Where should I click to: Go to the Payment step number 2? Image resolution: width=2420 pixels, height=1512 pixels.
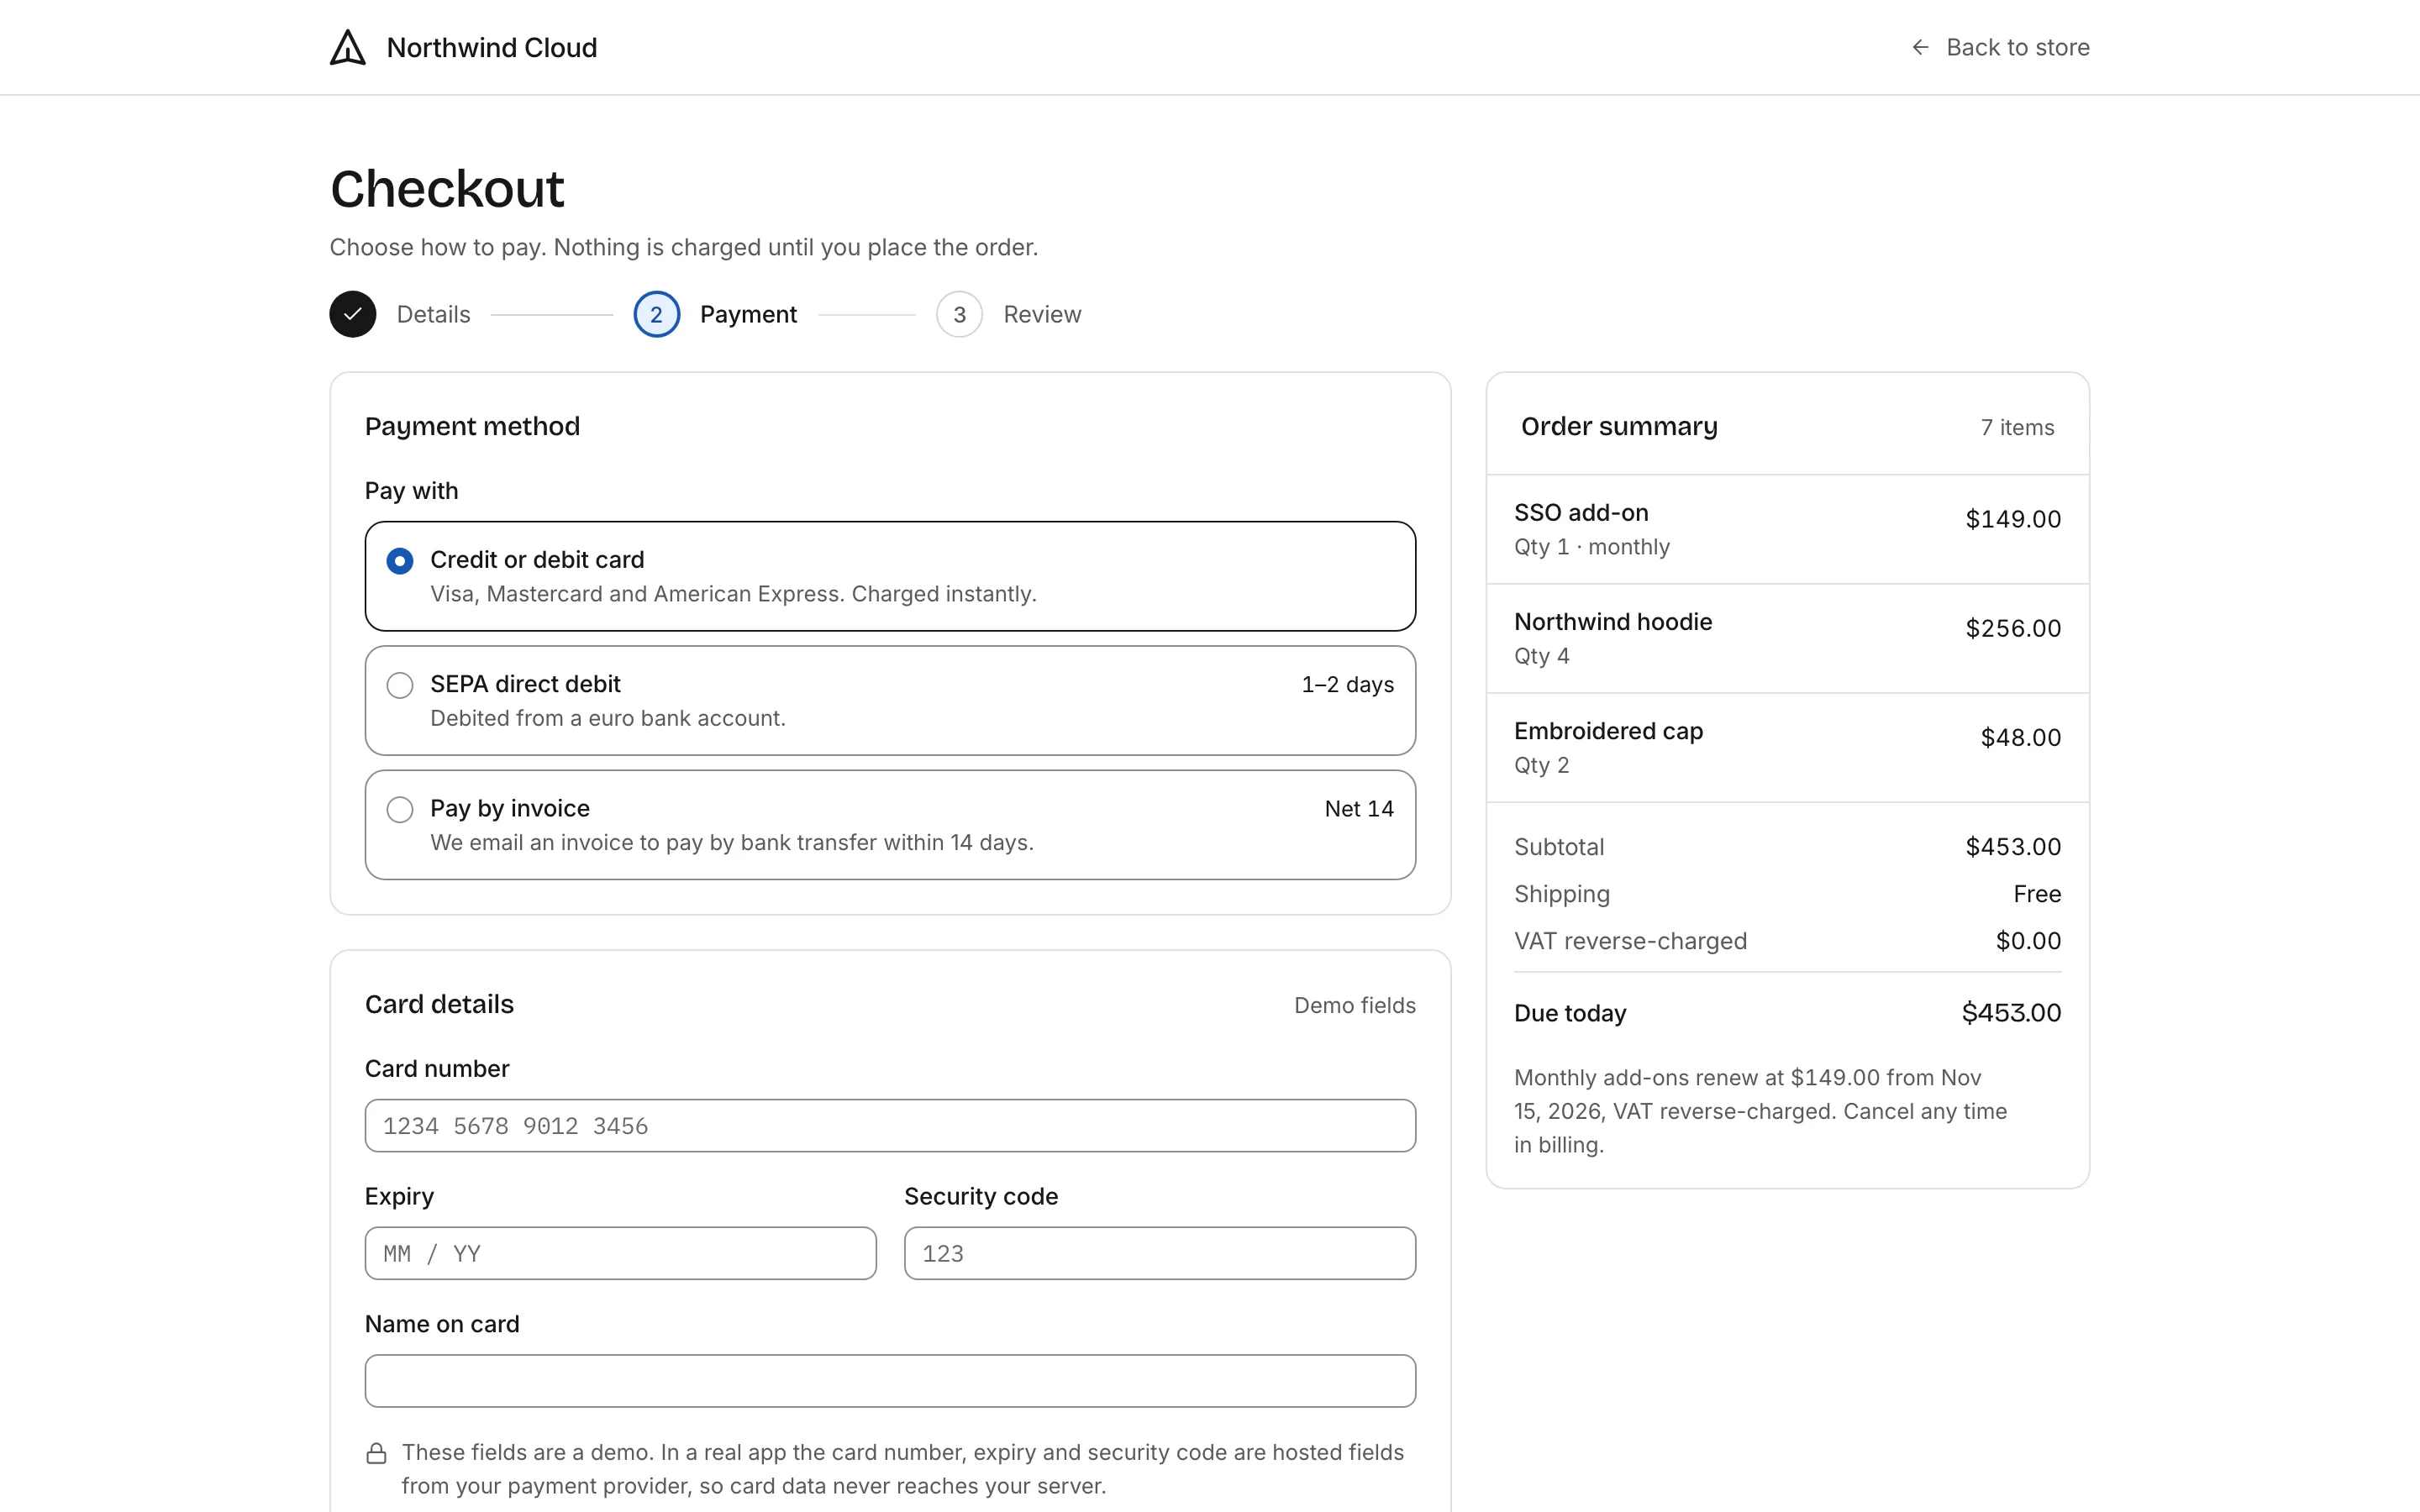[x=657, y=314]
